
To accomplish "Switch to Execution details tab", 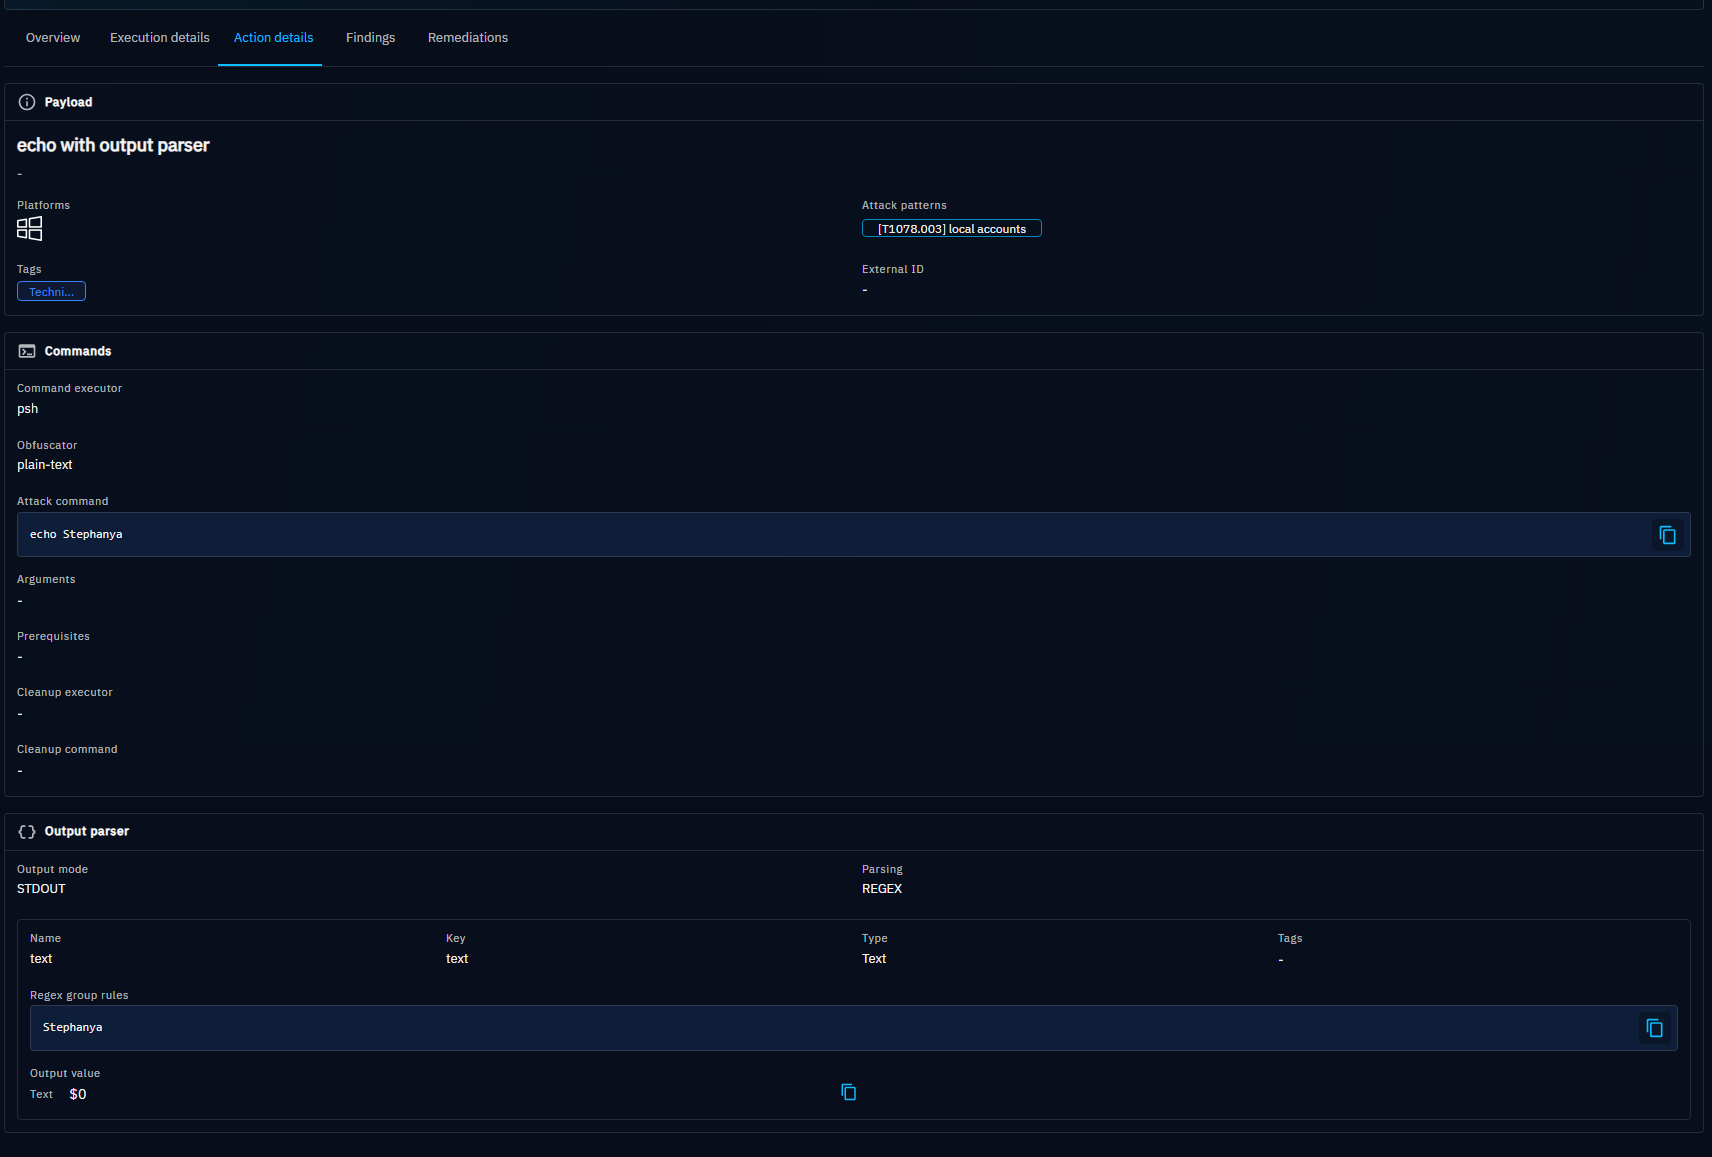I will click(x=160, y=38).
